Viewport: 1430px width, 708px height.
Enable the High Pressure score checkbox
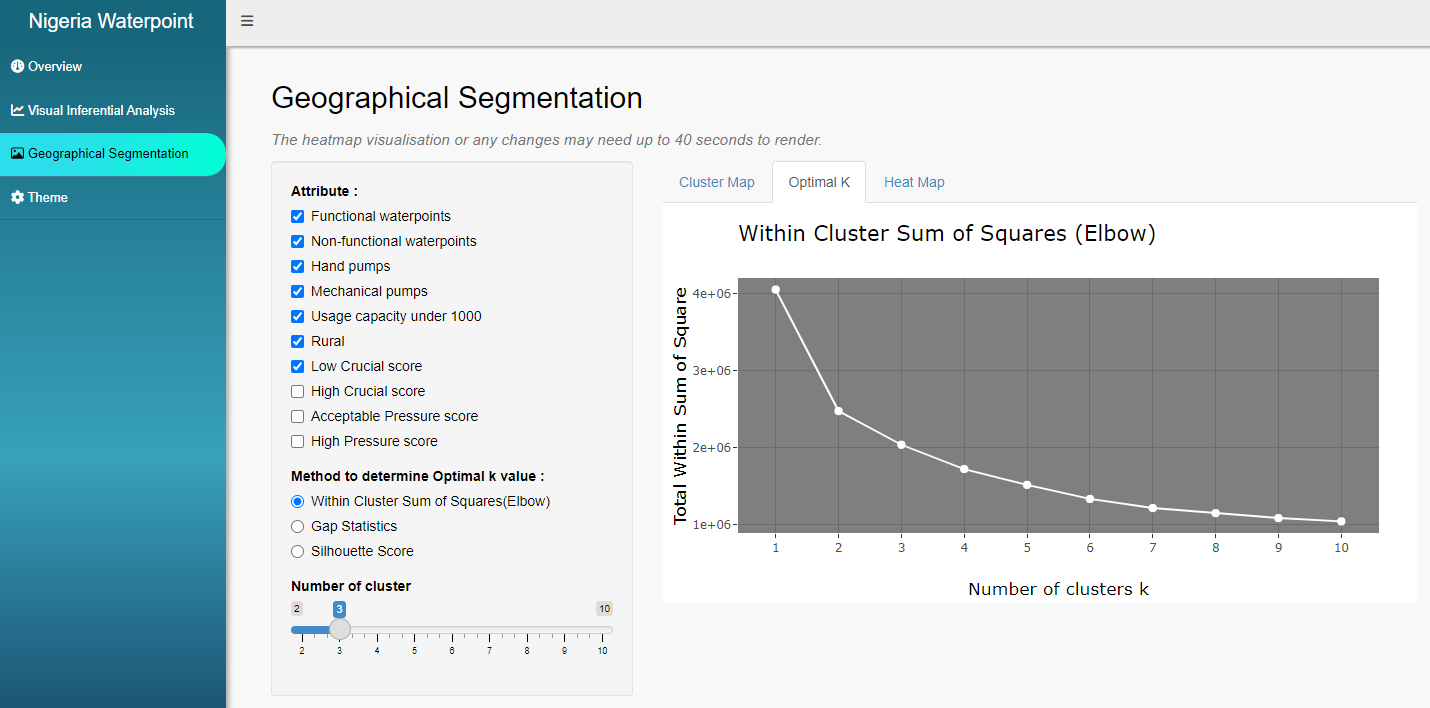[297, 441]
